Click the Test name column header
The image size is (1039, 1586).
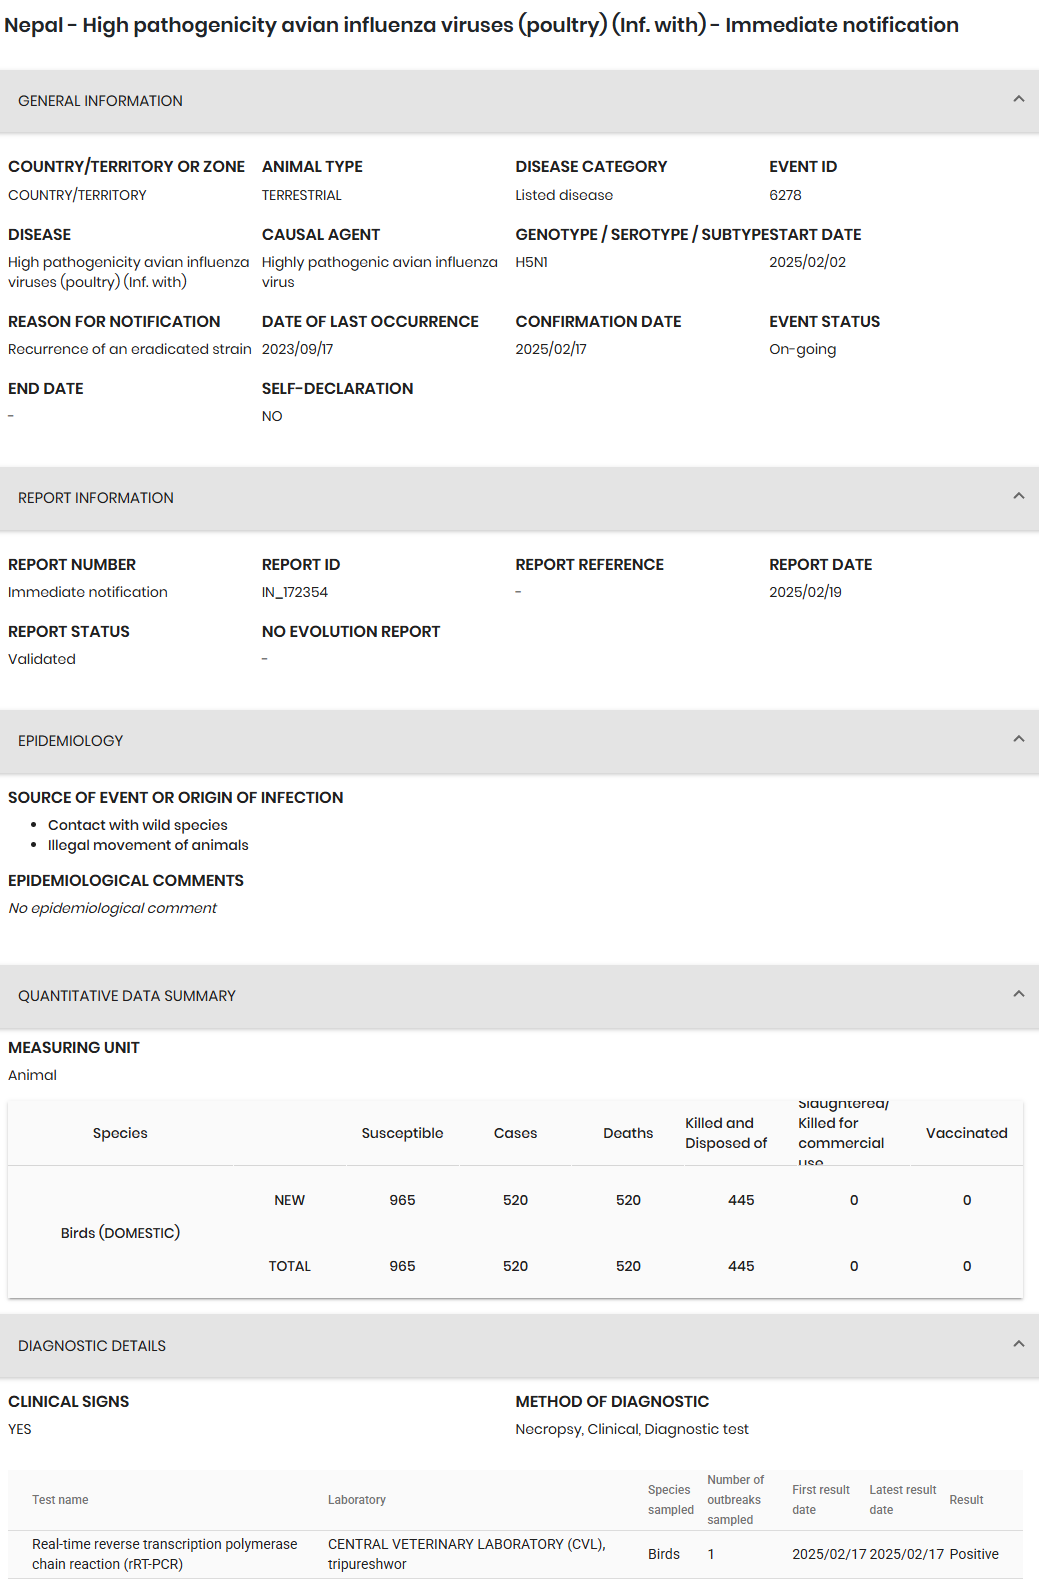coord(60,1500)
